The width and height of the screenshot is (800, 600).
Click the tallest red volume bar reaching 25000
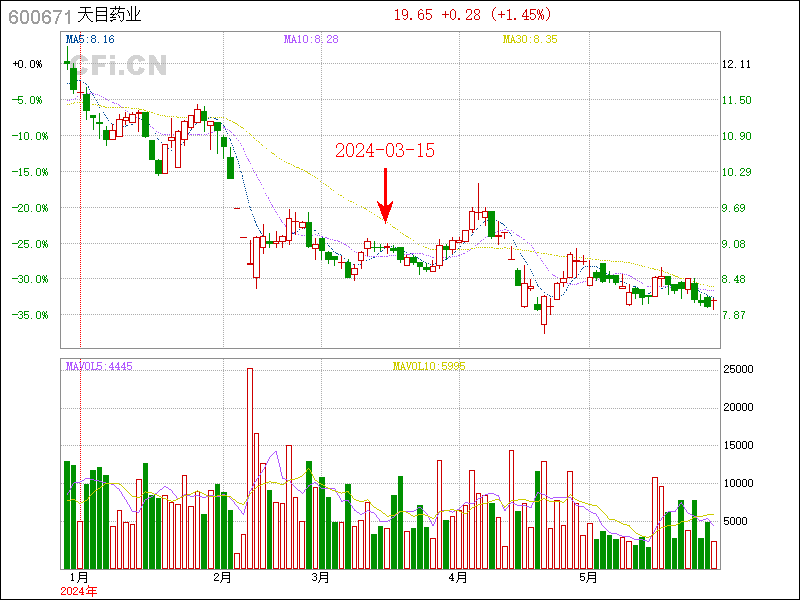[250, 468]
